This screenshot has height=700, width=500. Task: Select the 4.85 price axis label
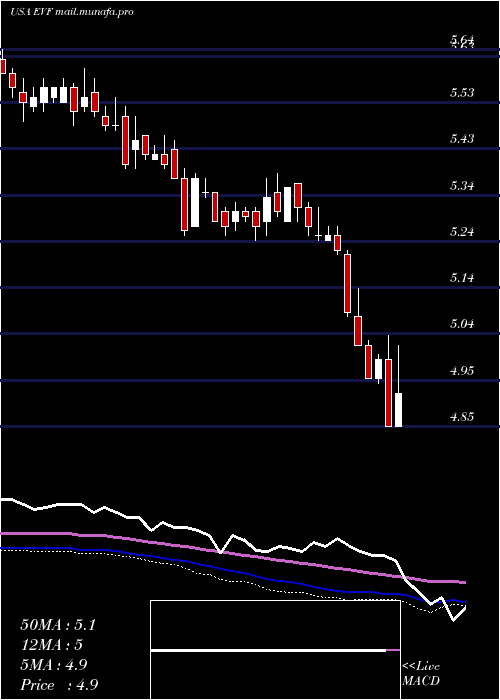click(462, 417)
